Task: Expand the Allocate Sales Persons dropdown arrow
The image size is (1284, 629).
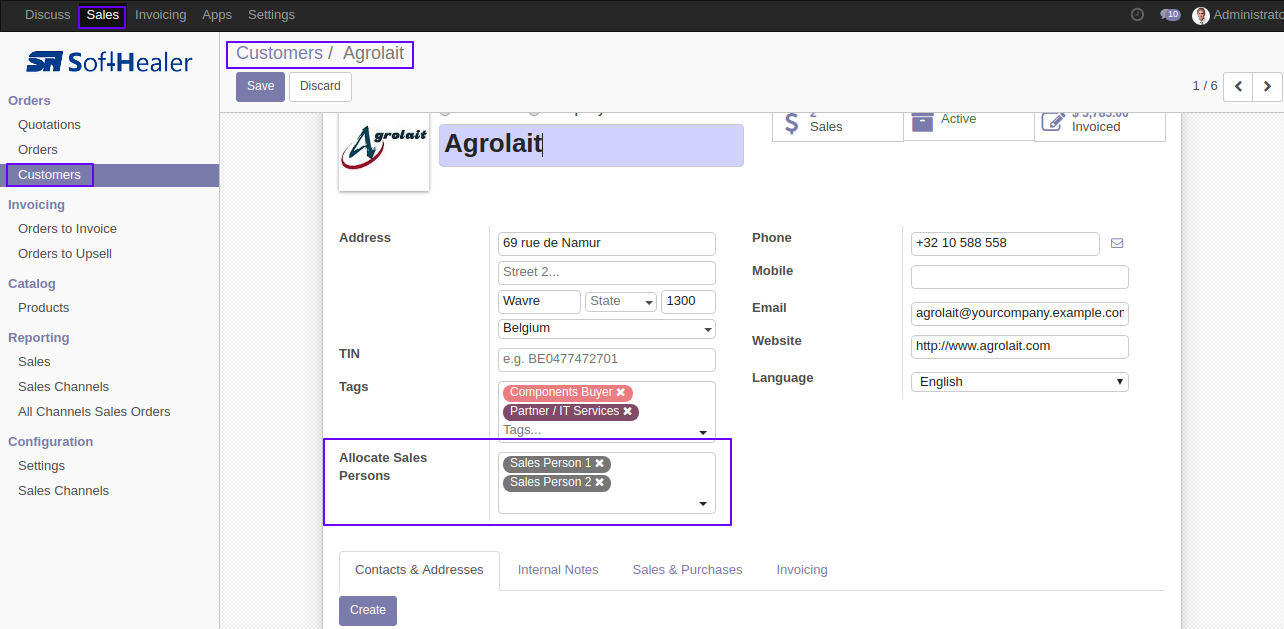Action: click(x=703, y=504)
